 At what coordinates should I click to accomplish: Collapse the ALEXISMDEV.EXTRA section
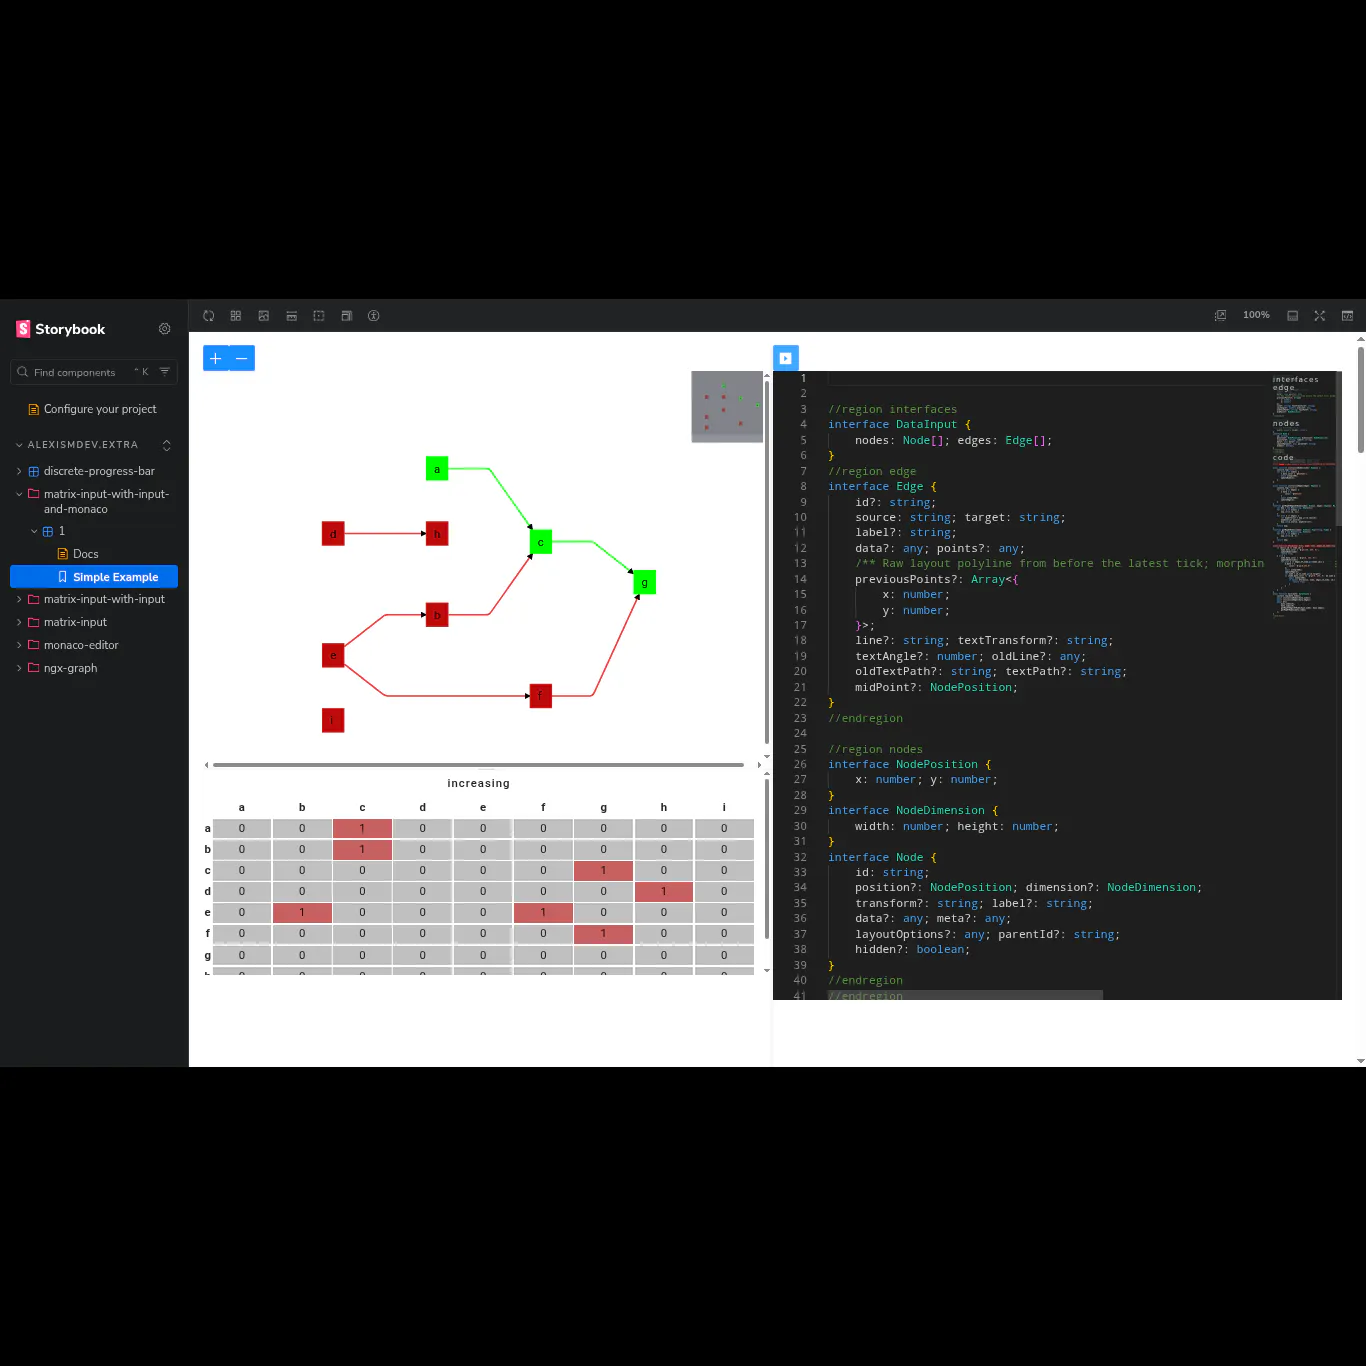click(82, 445)
